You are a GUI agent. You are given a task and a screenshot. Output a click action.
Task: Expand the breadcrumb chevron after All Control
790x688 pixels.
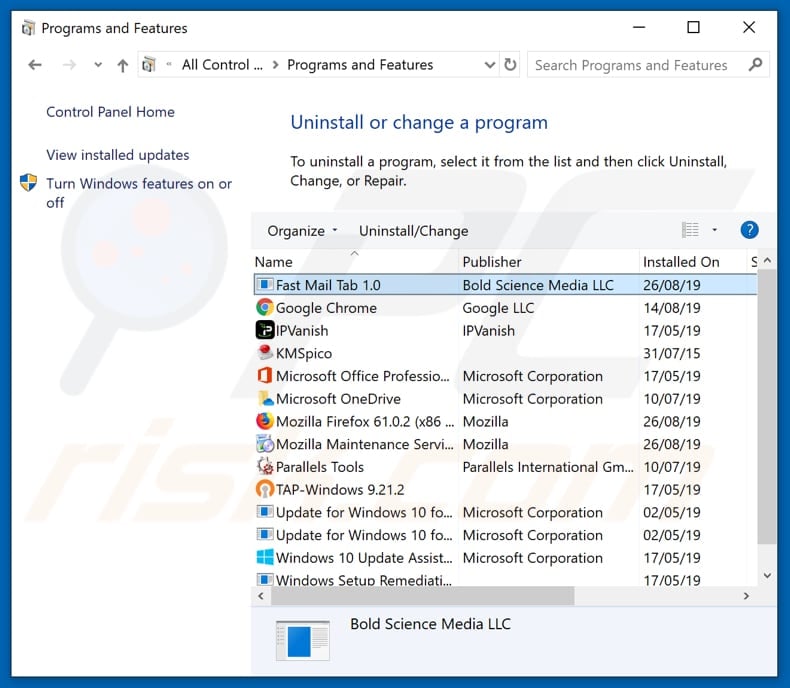coord(275,65)
